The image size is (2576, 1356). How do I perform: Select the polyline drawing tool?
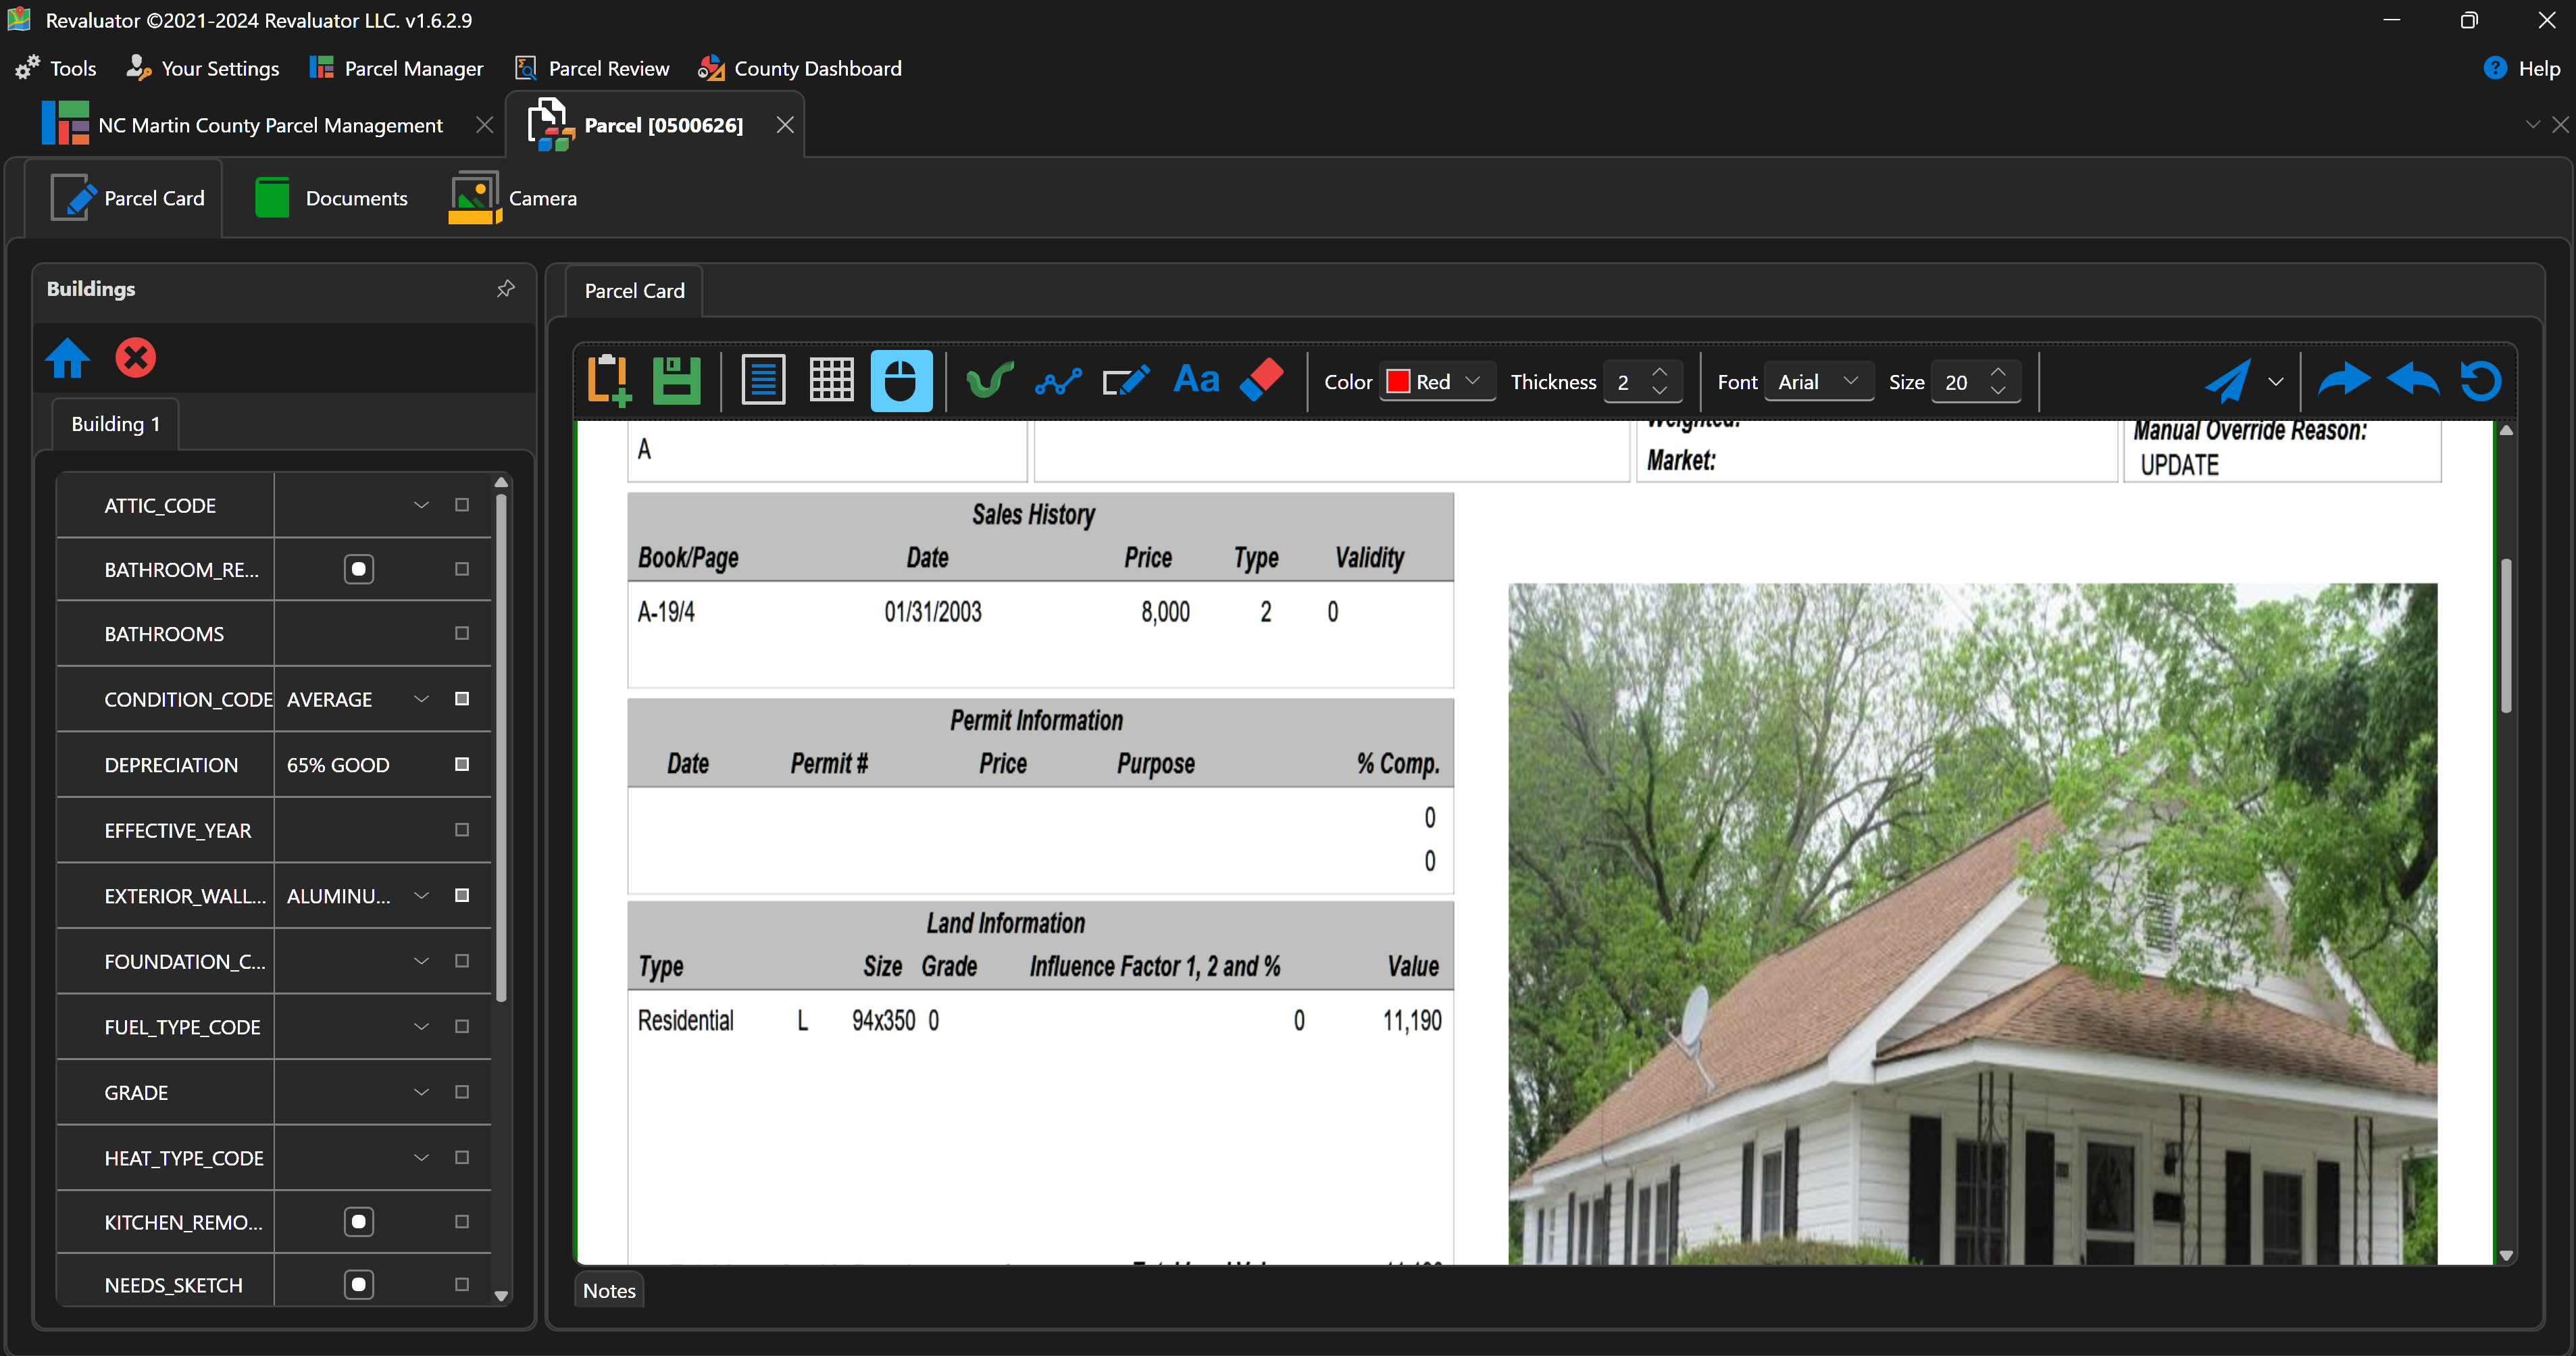[1058, 381]
